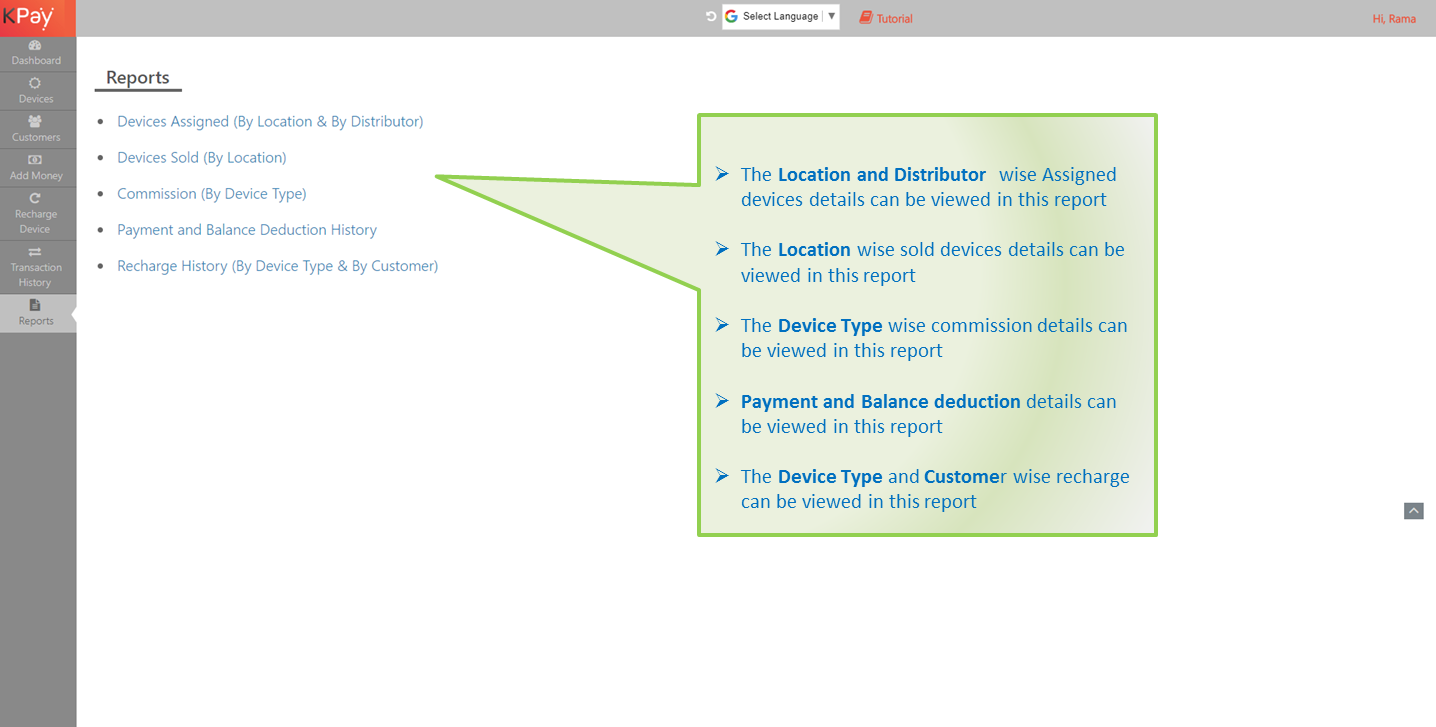The image size is (1436, 727).
Task: Click the Google logo in language selector
Action: 732,17
